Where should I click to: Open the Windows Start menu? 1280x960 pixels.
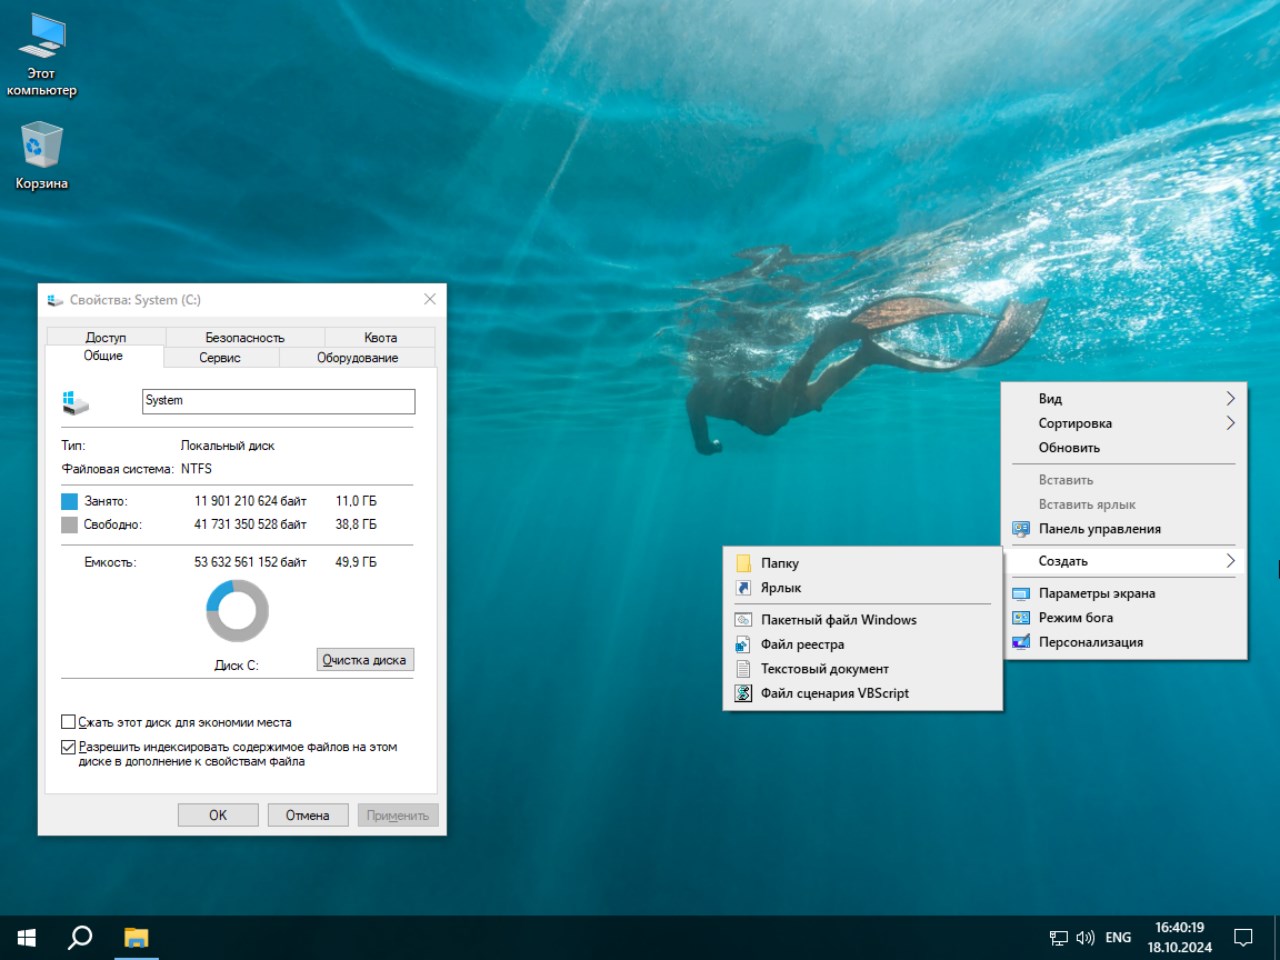(x=27, y=937)
